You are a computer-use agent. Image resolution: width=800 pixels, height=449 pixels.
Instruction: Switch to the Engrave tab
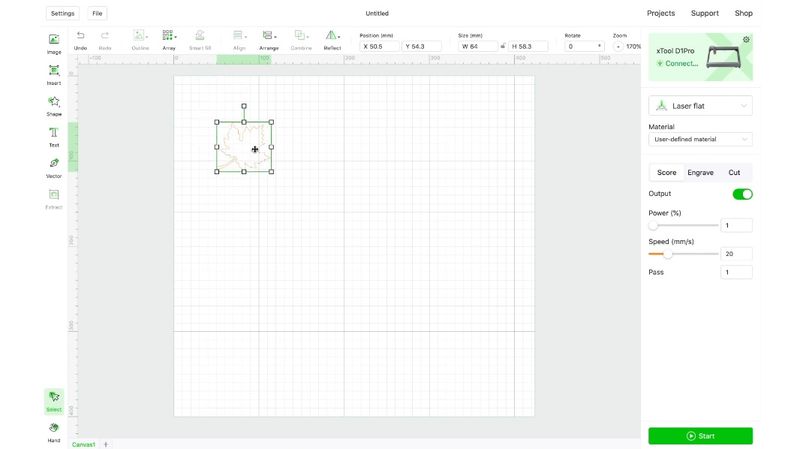pos(700,173)
